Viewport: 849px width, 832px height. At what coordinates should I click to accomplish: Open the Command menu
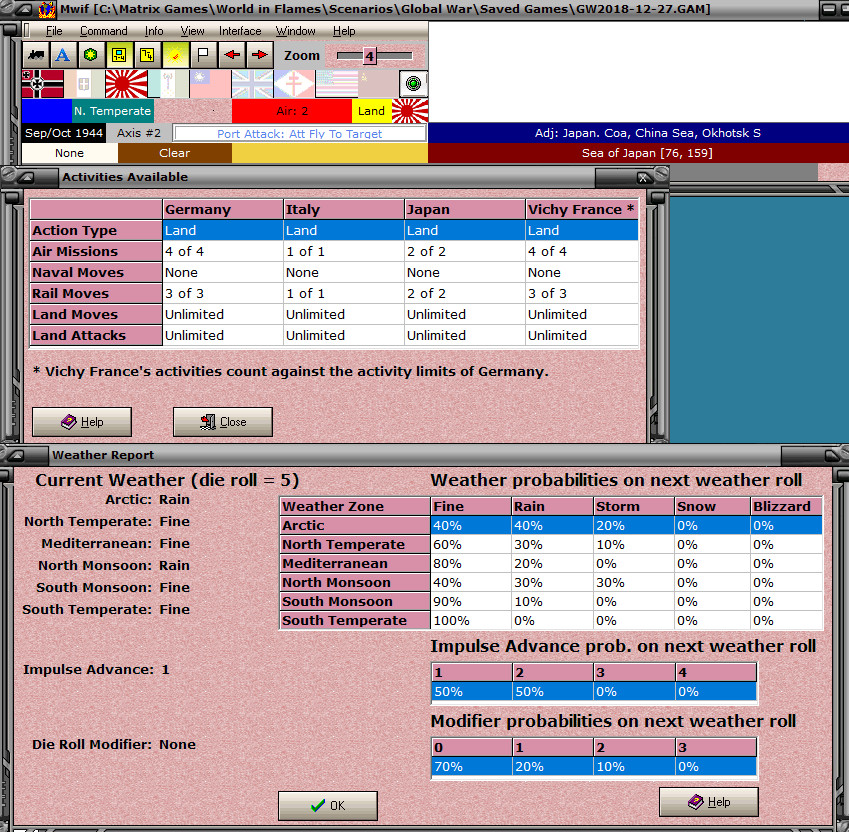click(x=104, y=31)
